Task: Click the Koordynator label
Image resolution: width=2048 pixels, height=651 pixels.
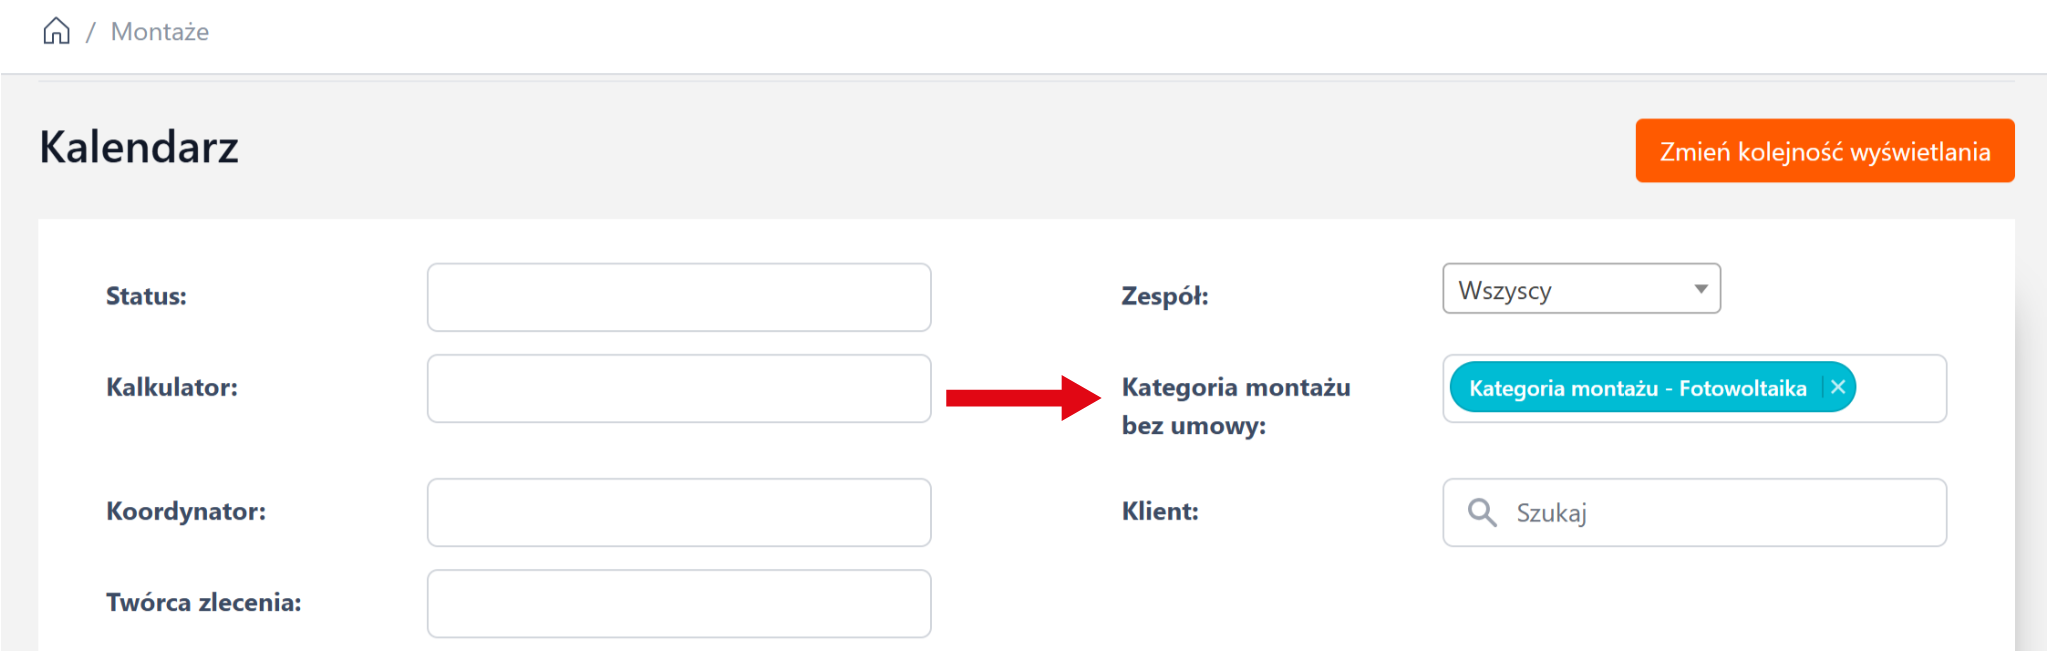Action: 186,511
